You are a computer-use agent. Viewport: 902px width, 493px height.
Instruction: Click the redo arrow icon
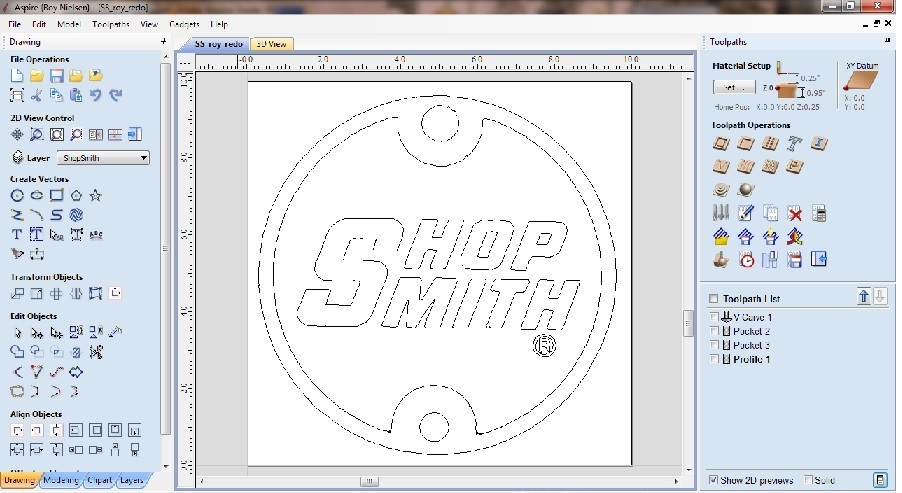tap(116, 95)
